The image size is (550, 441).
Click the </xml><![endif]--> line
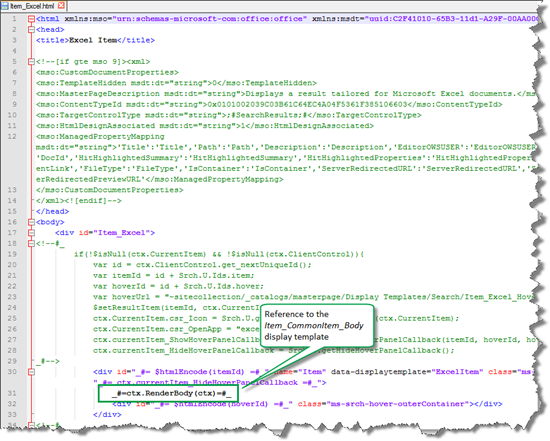click(79, 201)
